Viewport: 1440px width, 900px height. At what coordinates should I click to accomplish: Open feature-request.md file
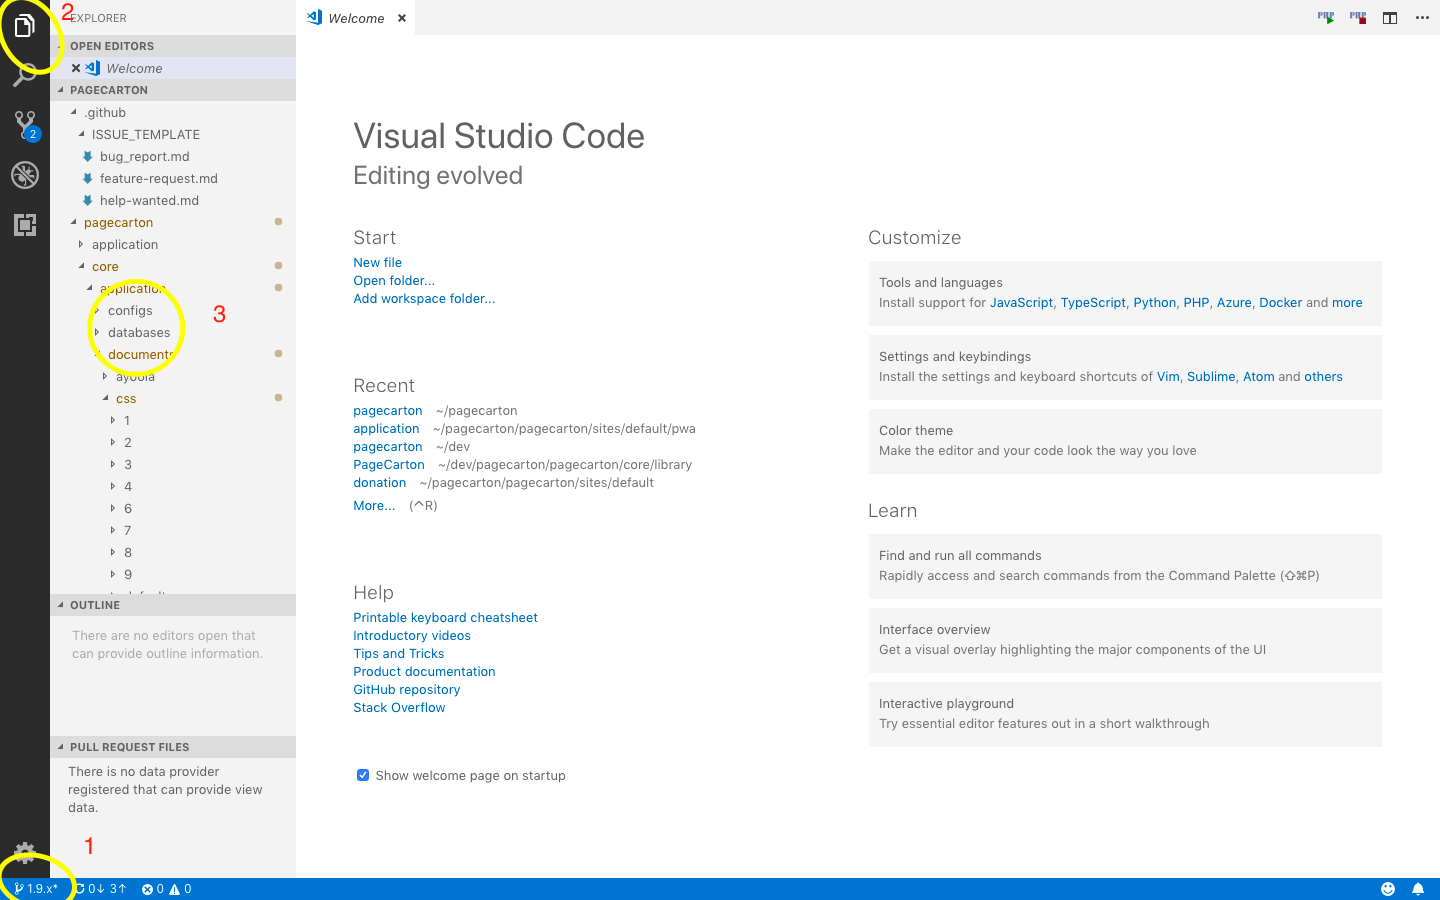[159, 178]
